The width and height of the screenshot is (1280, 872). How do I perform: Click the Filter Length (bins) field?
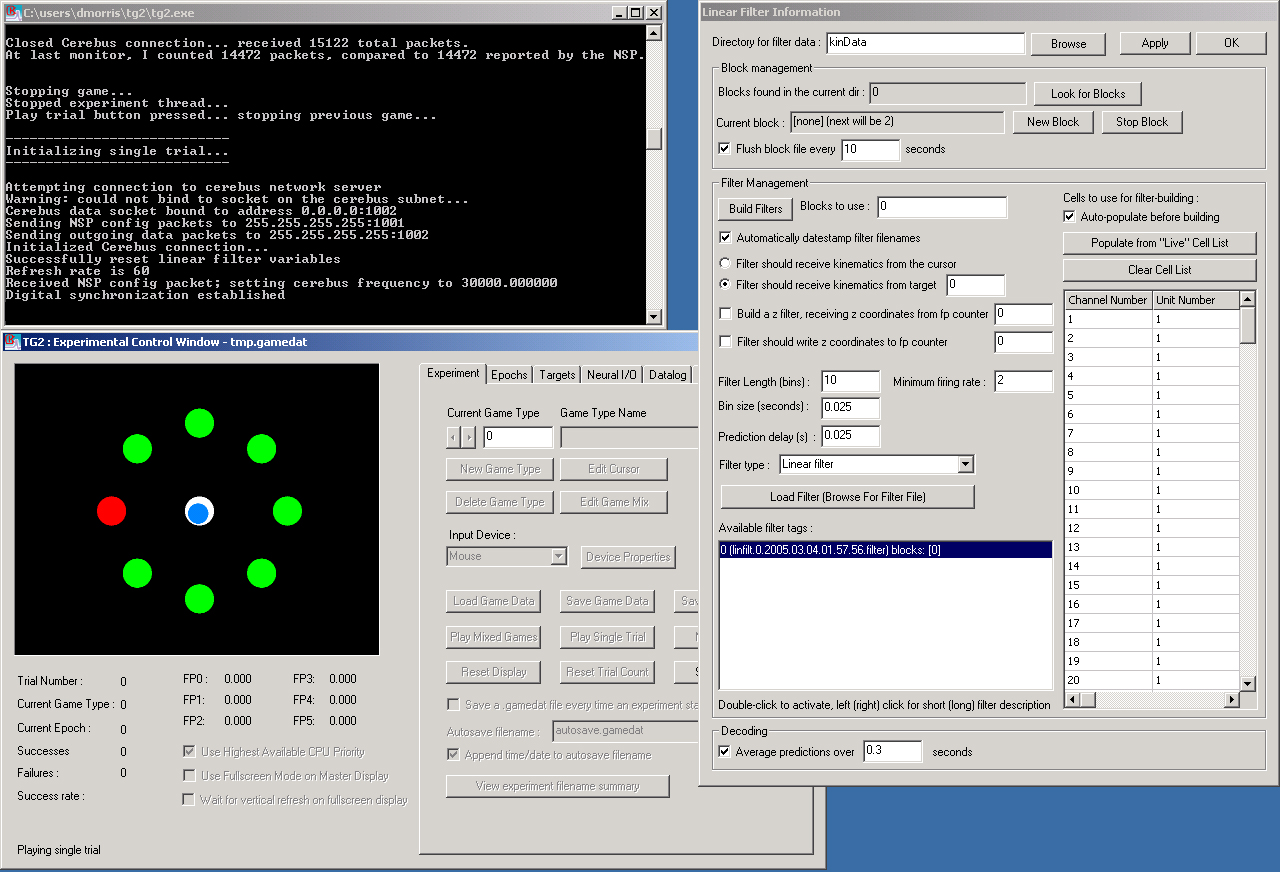coord(850,381)
